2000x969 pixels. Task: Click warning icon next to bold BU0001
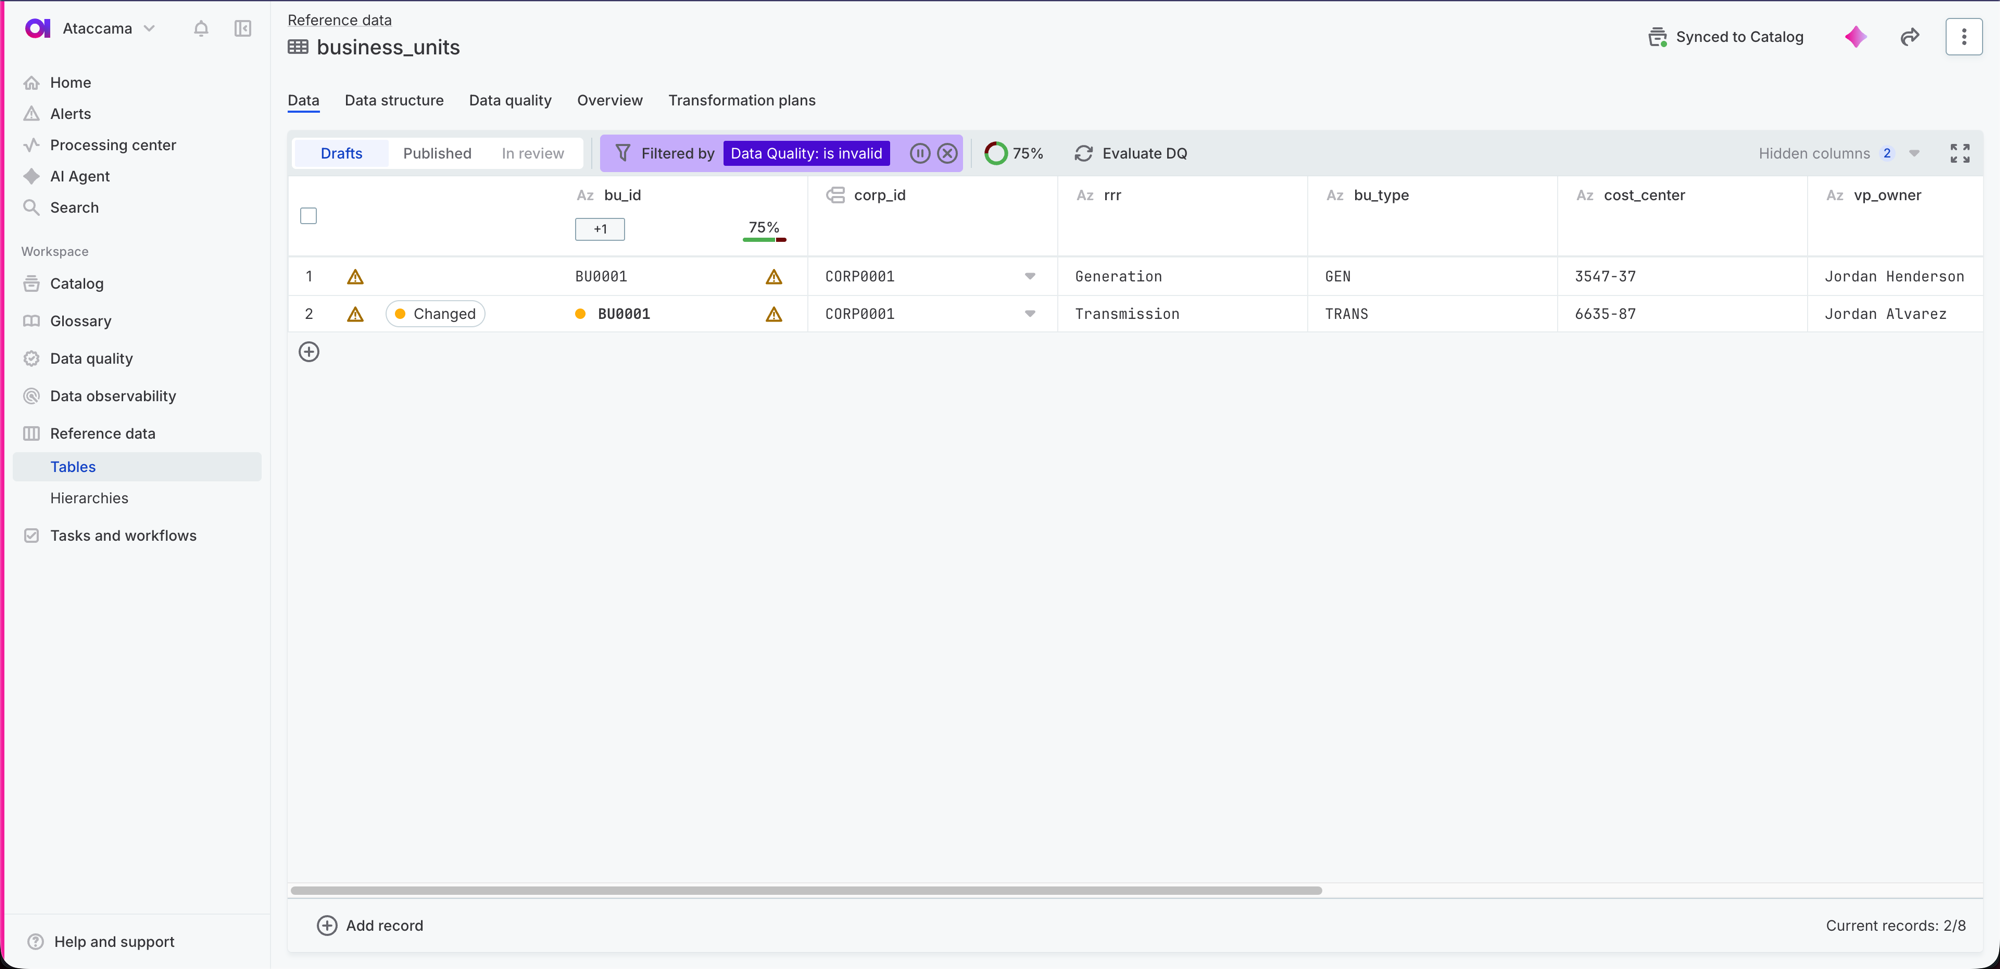coord(774,314)
